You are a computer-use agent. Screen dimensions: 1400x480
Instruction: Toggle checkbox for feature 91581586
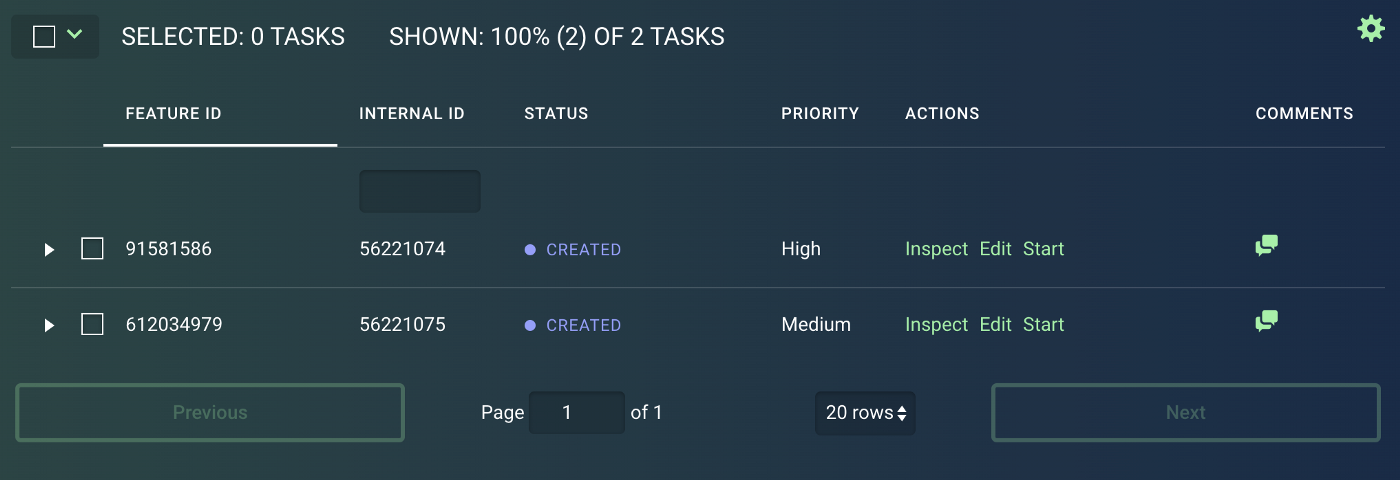click(x=92, y=248)
